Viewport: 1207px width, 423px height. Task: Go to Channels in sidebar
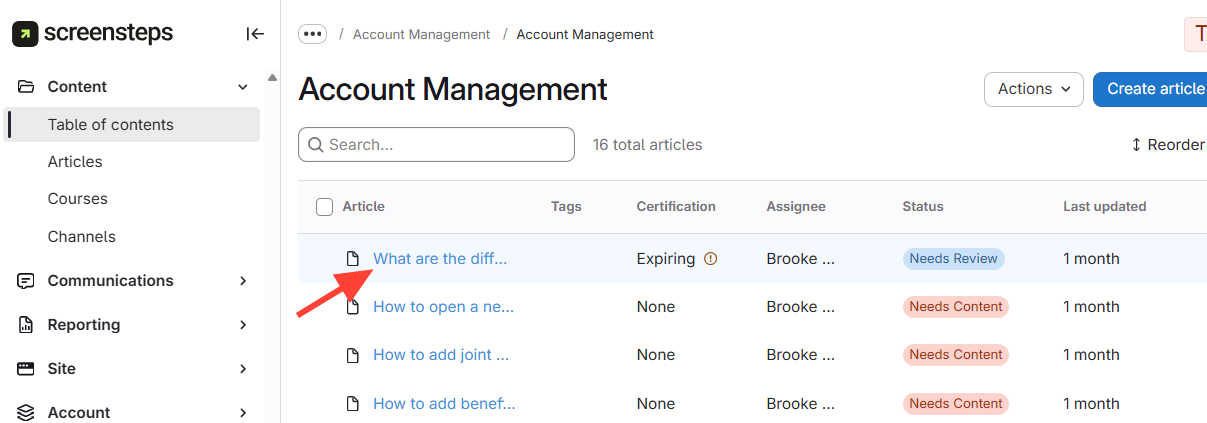82,237
